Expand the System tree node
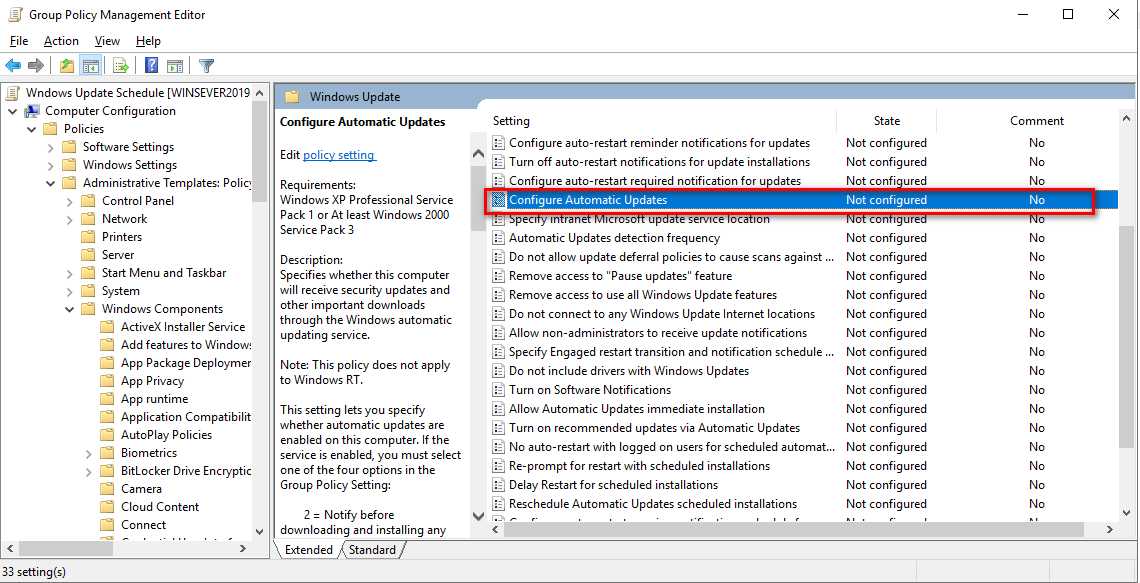 tap(70, 292)
